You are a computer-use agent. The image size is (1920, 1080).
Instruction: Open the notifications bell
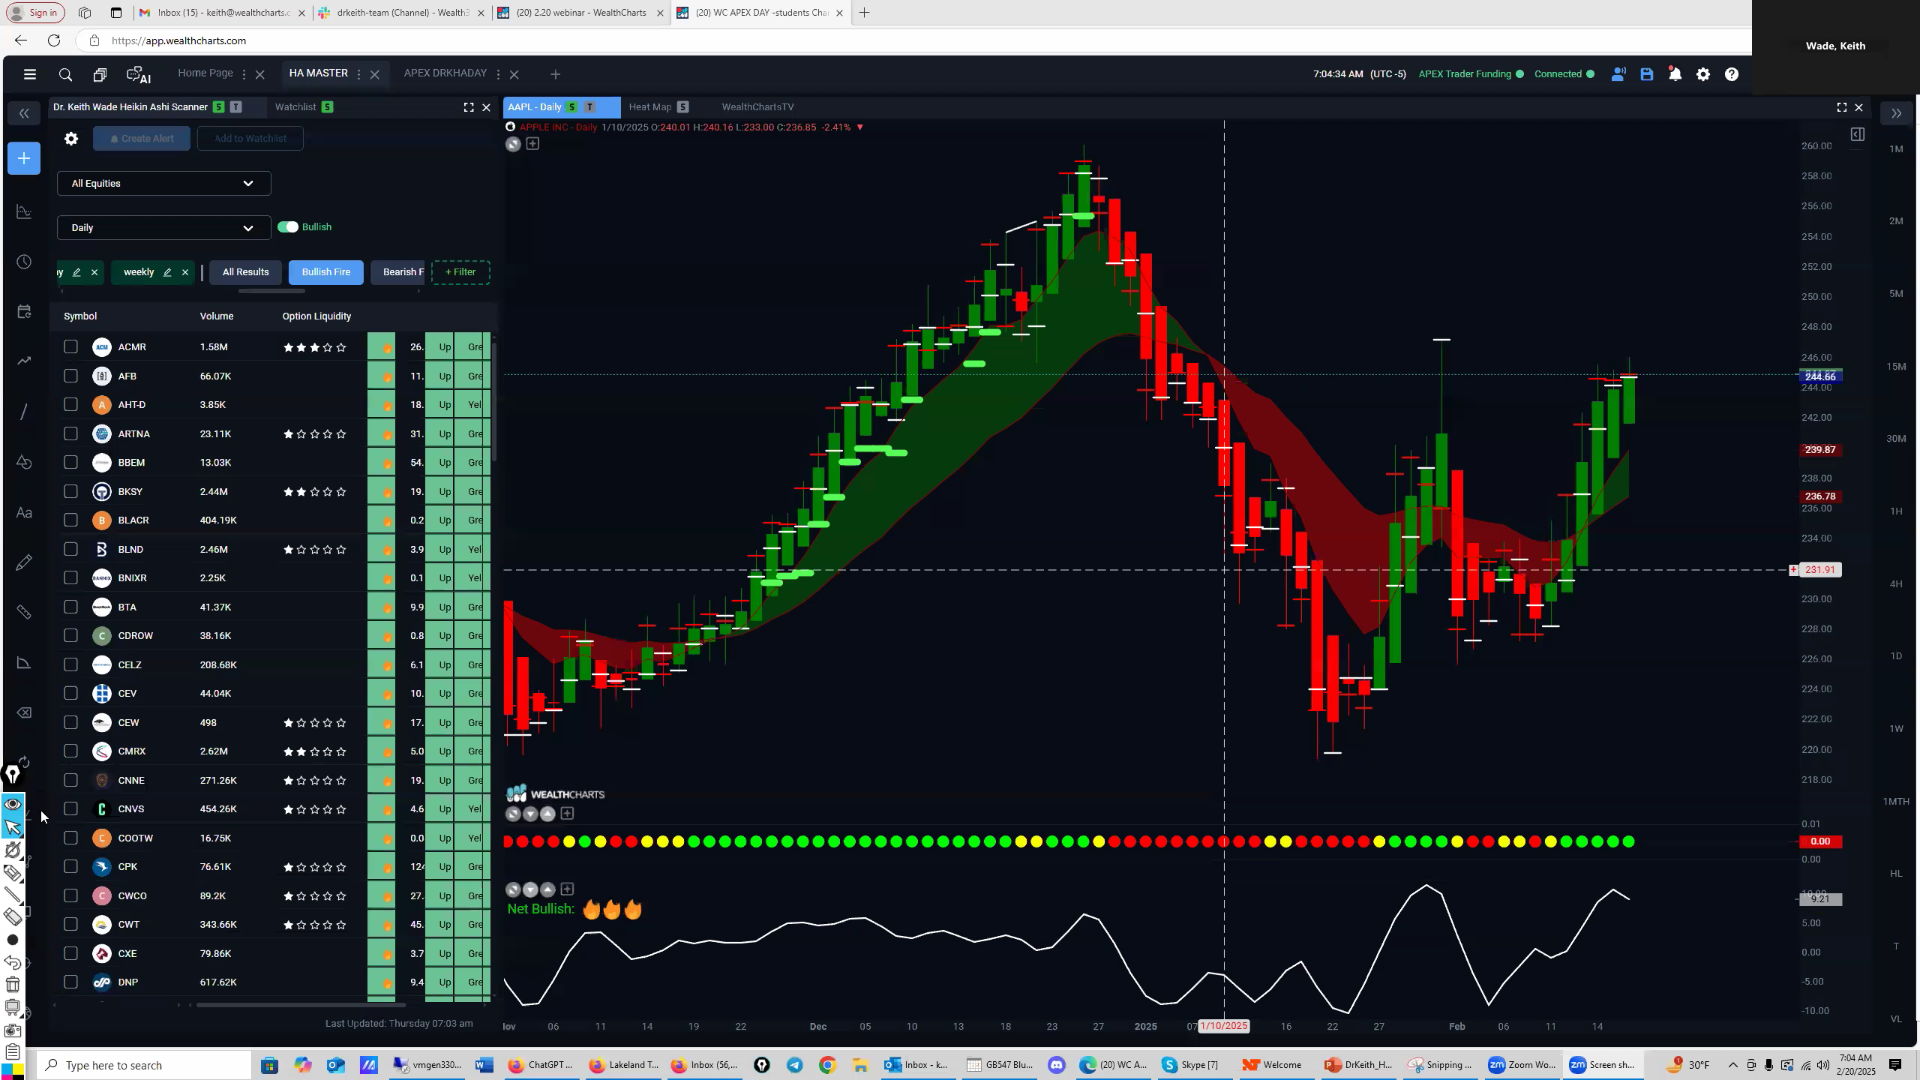pyautogui.click(x=1675, y=74)
